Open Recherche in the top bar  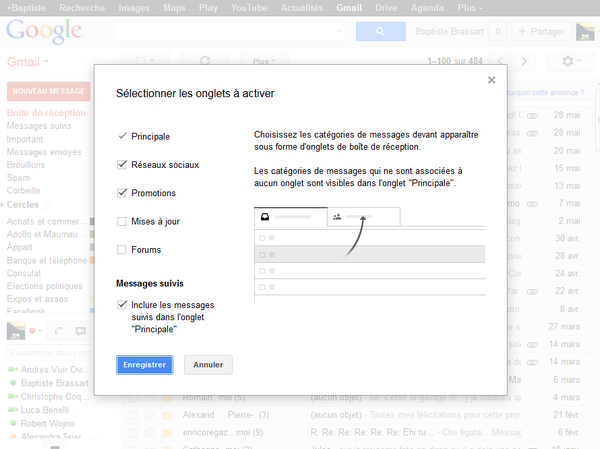(82, 8)
